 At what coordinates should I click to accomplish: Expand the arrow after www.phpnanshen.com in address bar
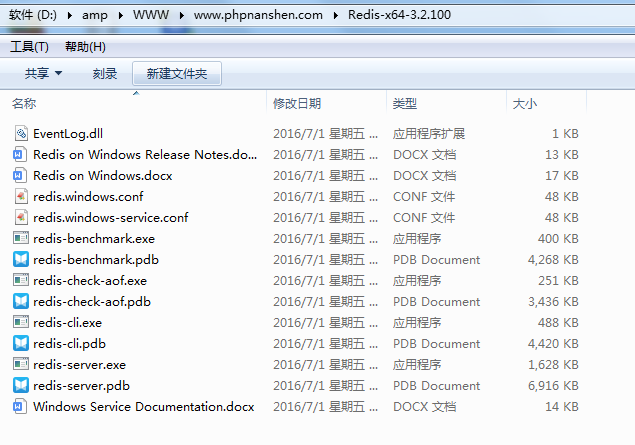coord(335,15)
